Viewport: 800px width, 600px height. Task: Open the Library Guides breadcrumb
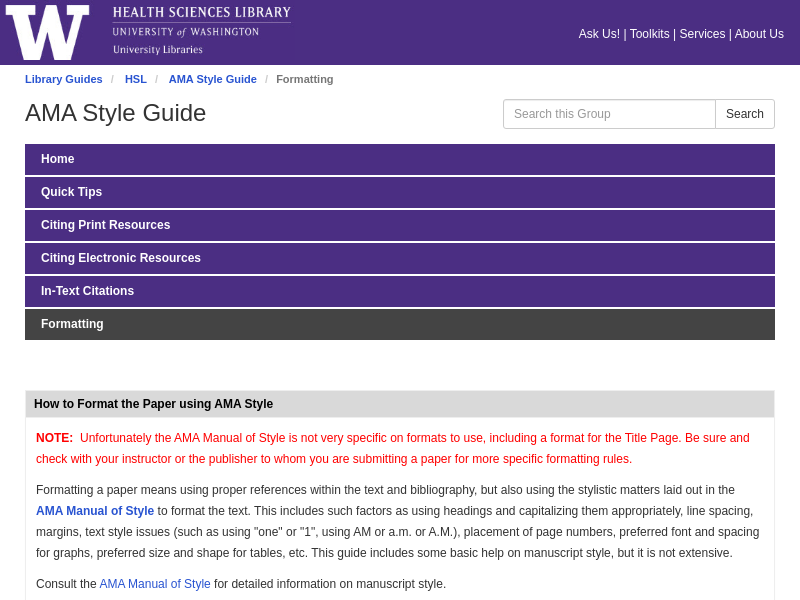coord(63,79)
